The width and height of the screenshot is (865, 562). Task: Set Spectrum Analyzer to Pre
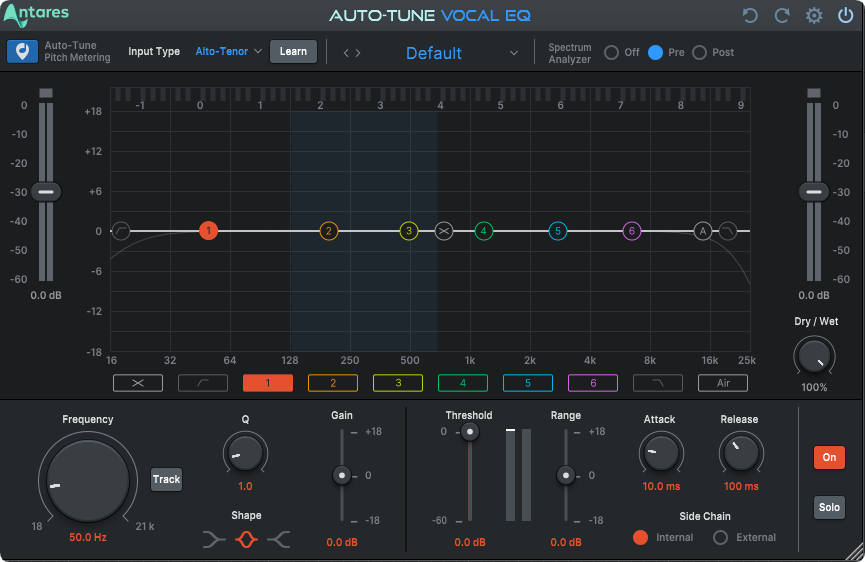point(655,52)
